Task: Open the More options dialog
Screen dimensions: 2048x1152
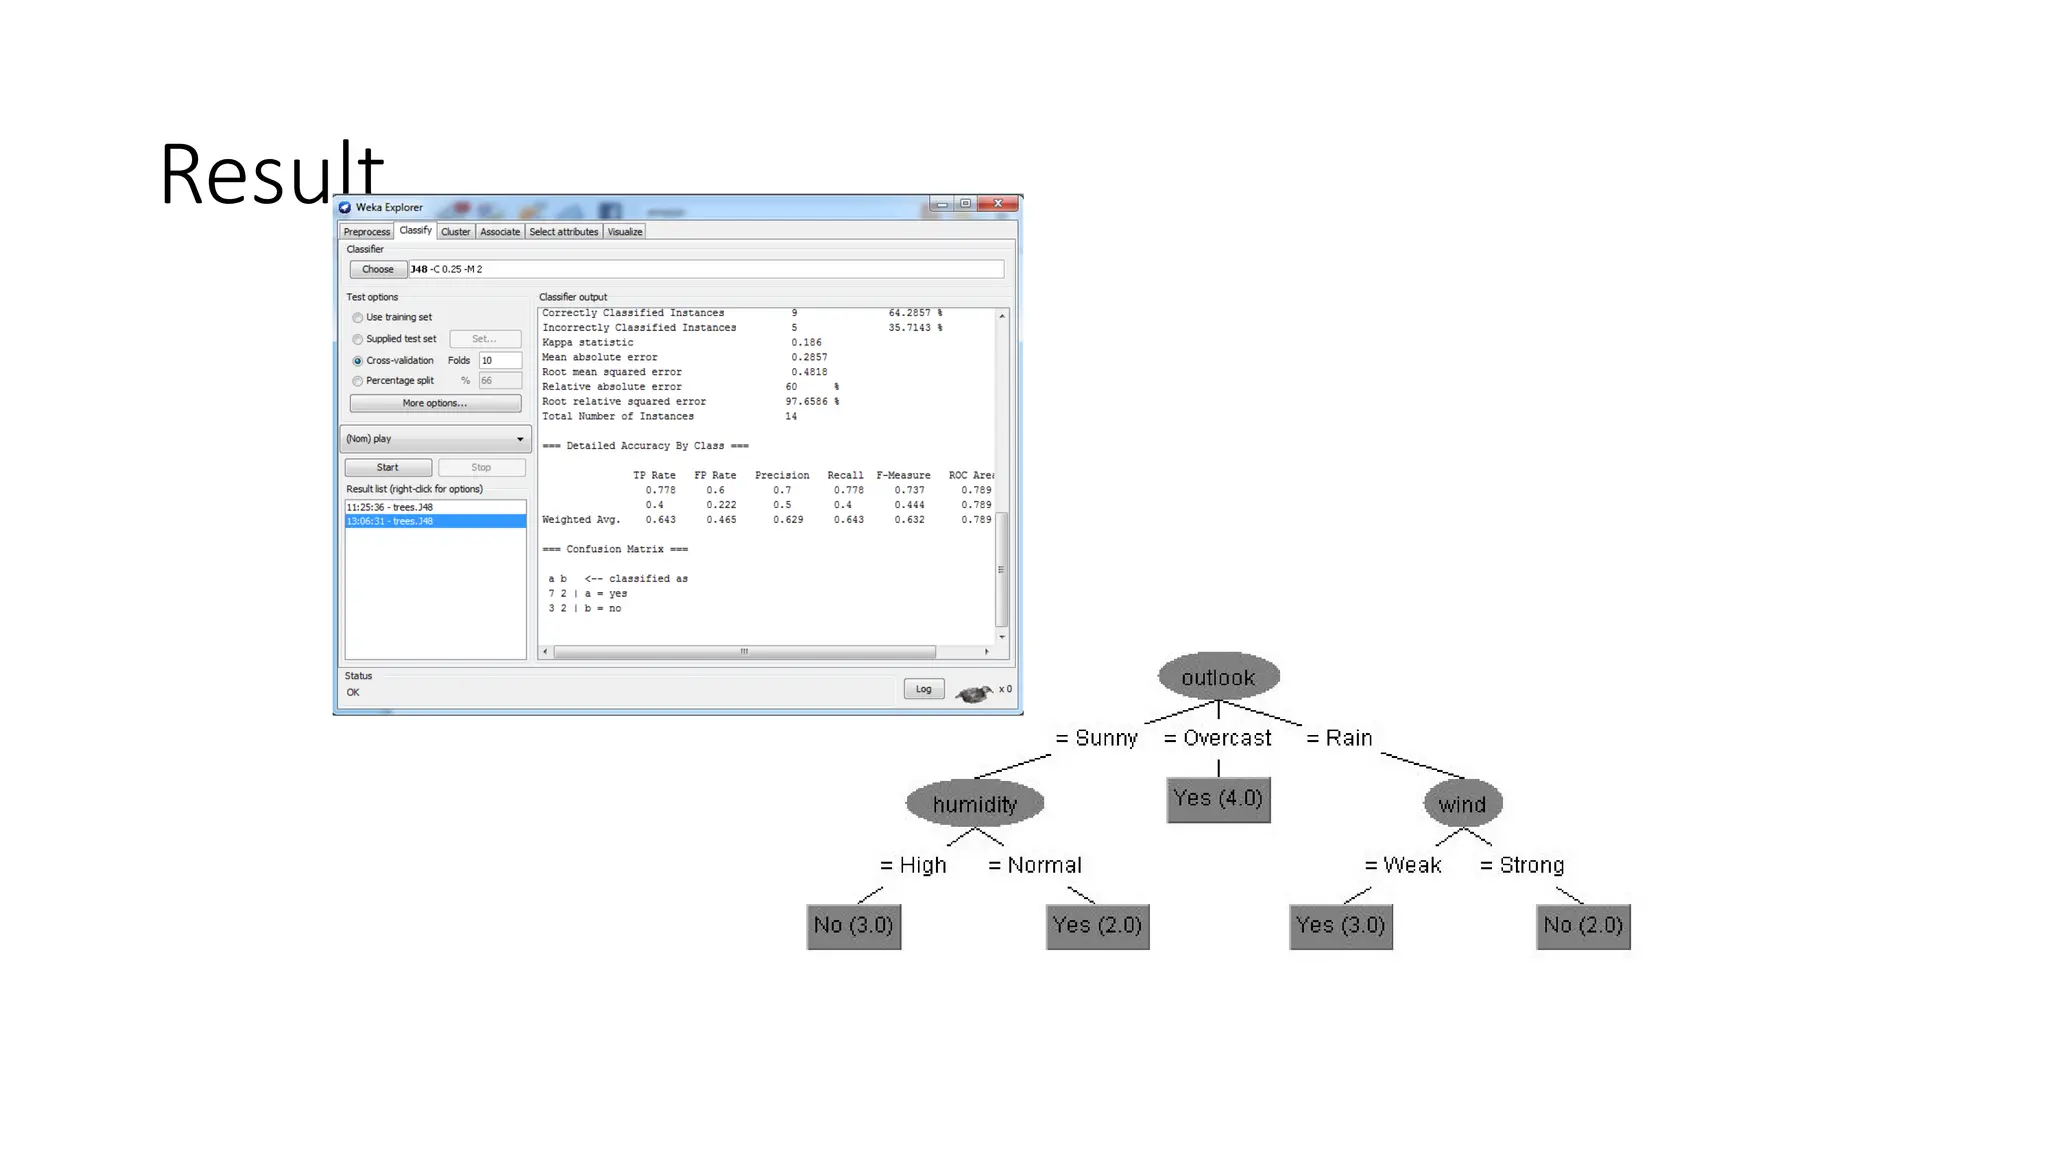Action: point(435,403)
